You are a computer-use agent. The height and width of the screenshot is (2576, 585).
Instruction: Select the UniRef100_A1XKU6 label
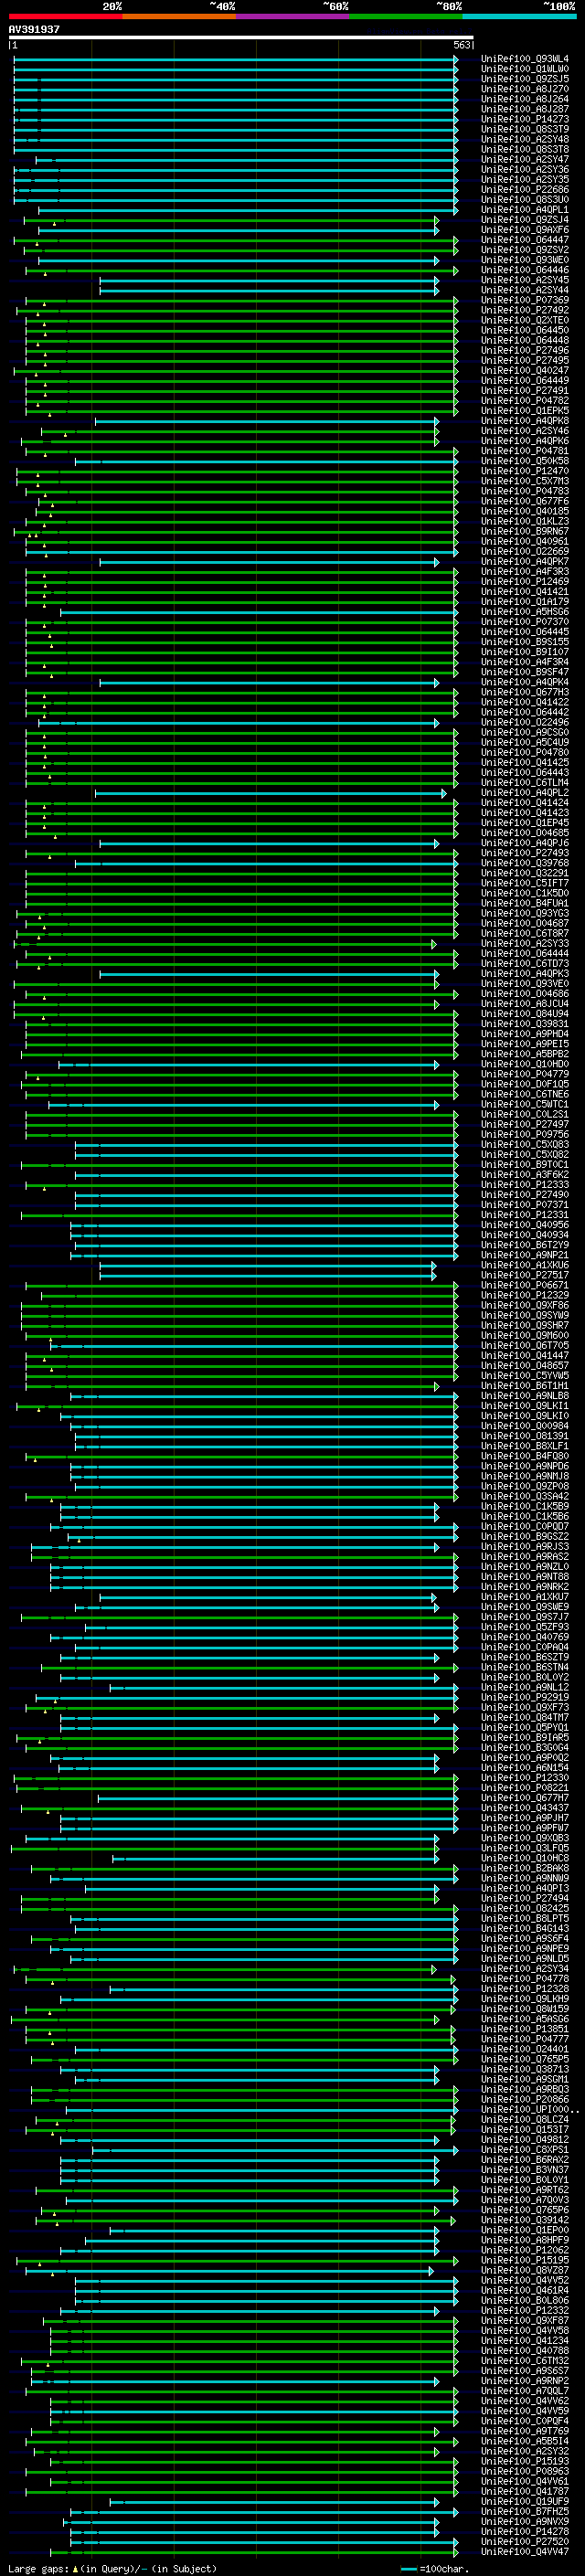524,1265
